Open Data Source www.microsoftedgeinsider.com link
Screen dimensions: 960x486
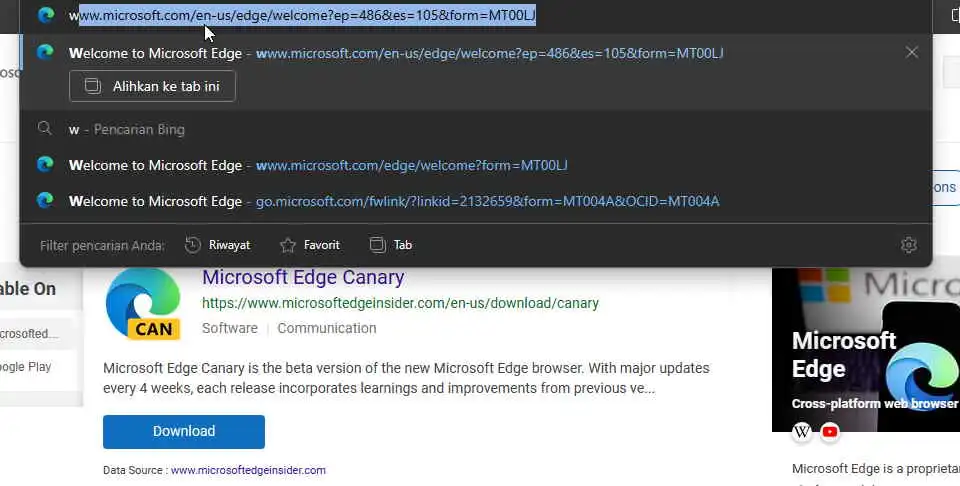coord(248,470)
